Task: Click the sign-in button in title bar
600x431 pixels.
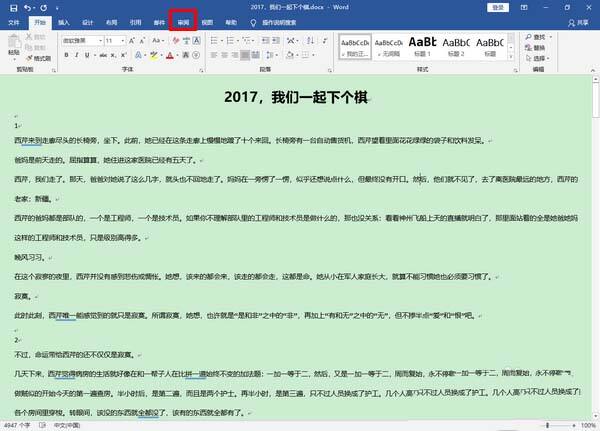Action: [x=498, y=8]
